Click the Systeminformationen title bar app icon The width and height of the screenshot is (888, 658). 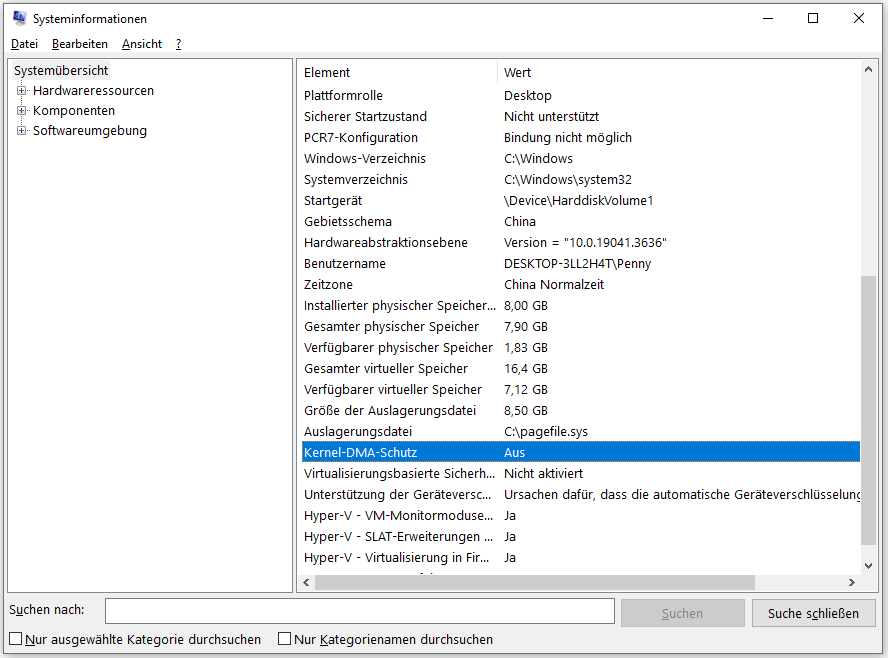[x=19, y=18]
